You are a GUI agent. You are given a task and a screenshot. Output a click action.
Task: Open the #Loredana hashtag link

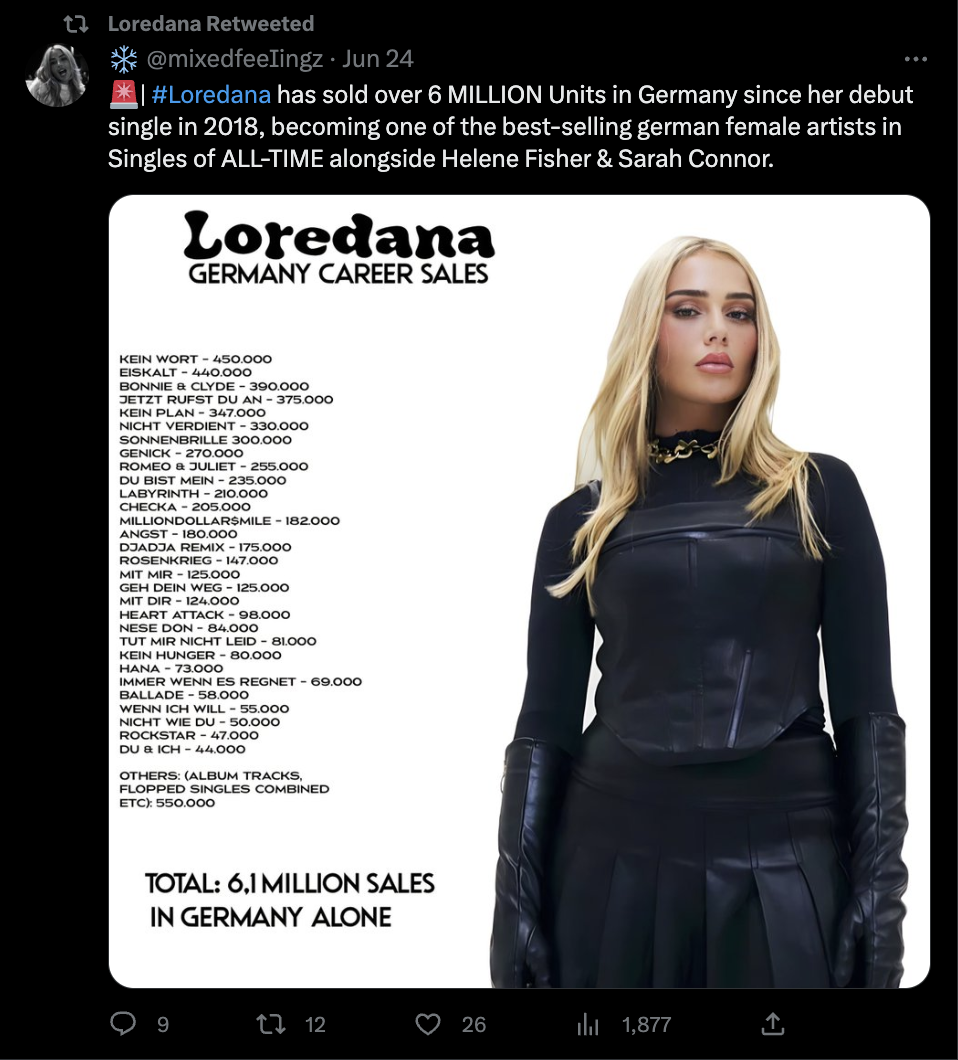click(x=211, y=95)
